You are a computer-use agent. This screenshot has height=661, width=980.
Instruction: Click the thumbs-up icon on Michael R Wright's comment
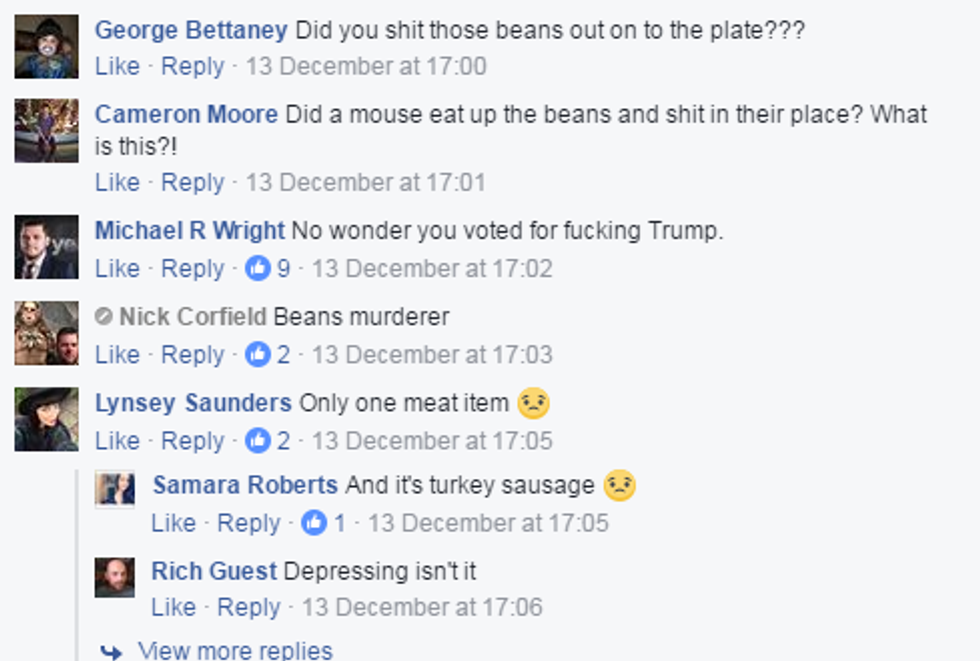pos(258,269)
